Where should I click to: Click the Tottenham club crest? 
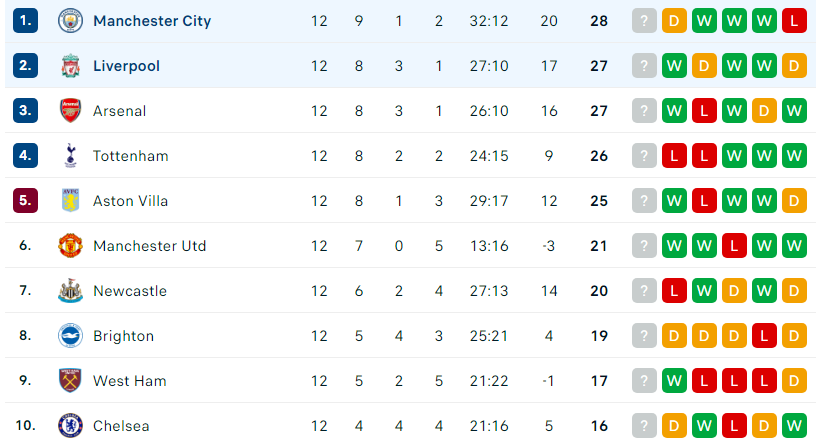coord(70,156)
